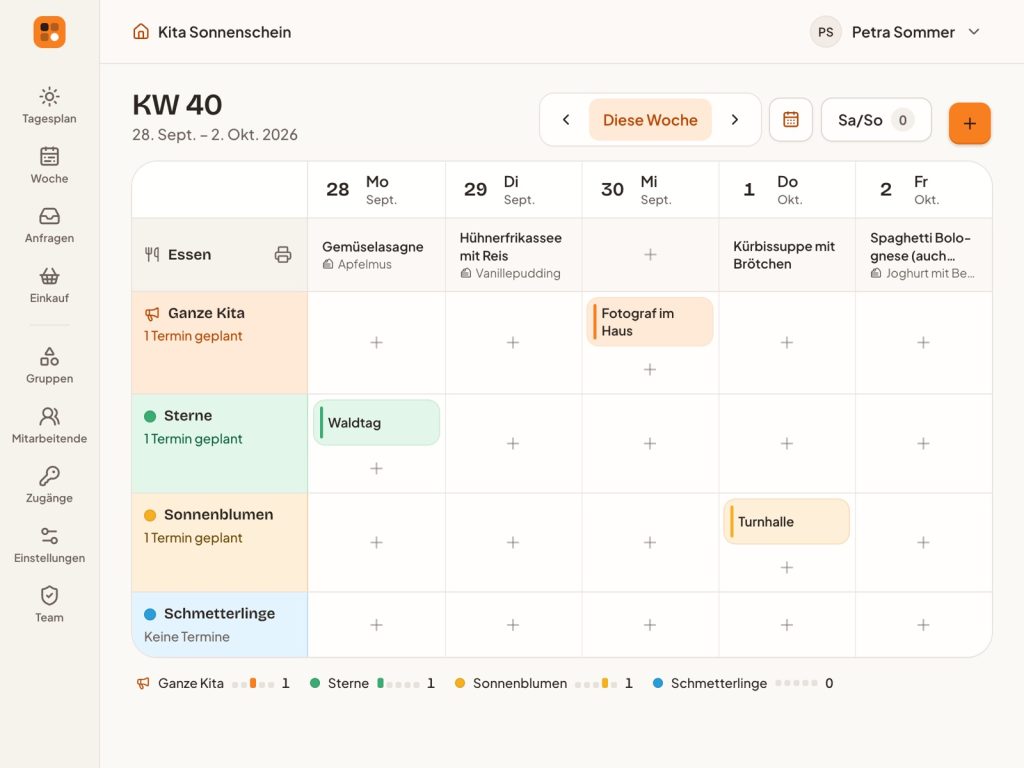This screenshot has width=1024, height=768.
Task: Go to the next week
Action: click(x=735, y=120)
